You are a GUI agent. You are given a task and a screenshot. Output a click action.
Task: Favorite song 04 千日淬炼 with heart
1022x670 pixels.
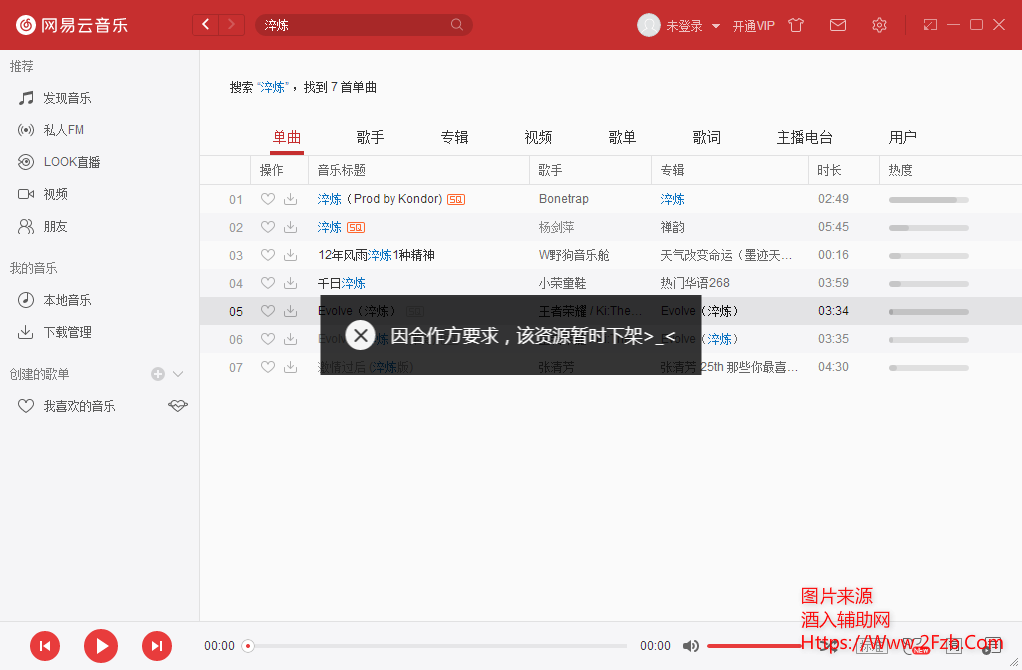(x=267, y=283)
